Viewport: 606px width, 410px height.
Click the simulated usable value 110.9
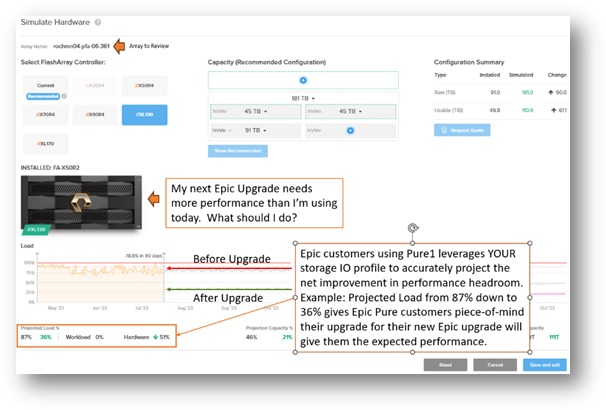(x=528, y=110)
